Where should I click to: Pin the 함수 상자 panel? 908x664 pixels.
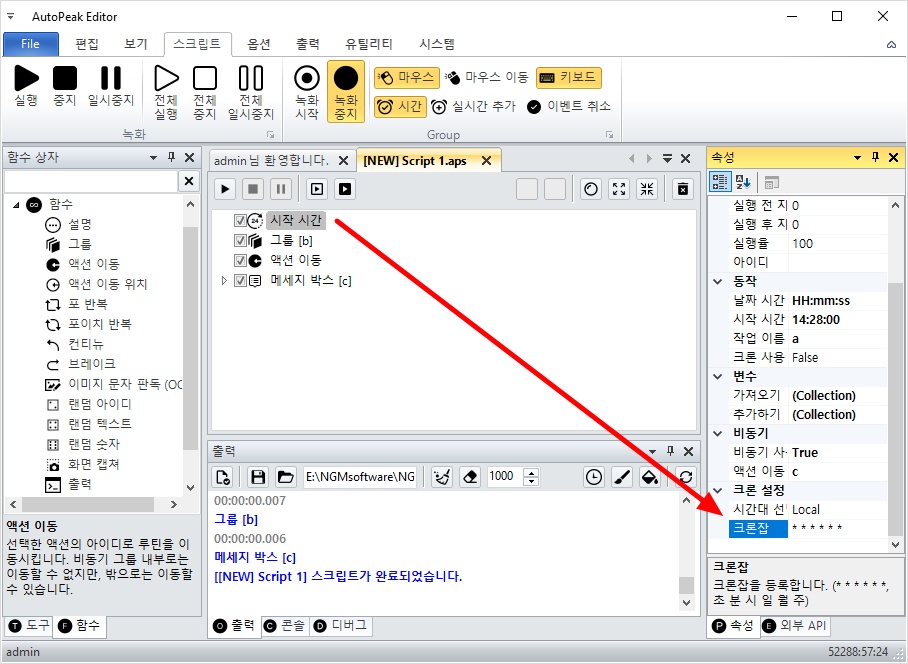pos(171,157)
